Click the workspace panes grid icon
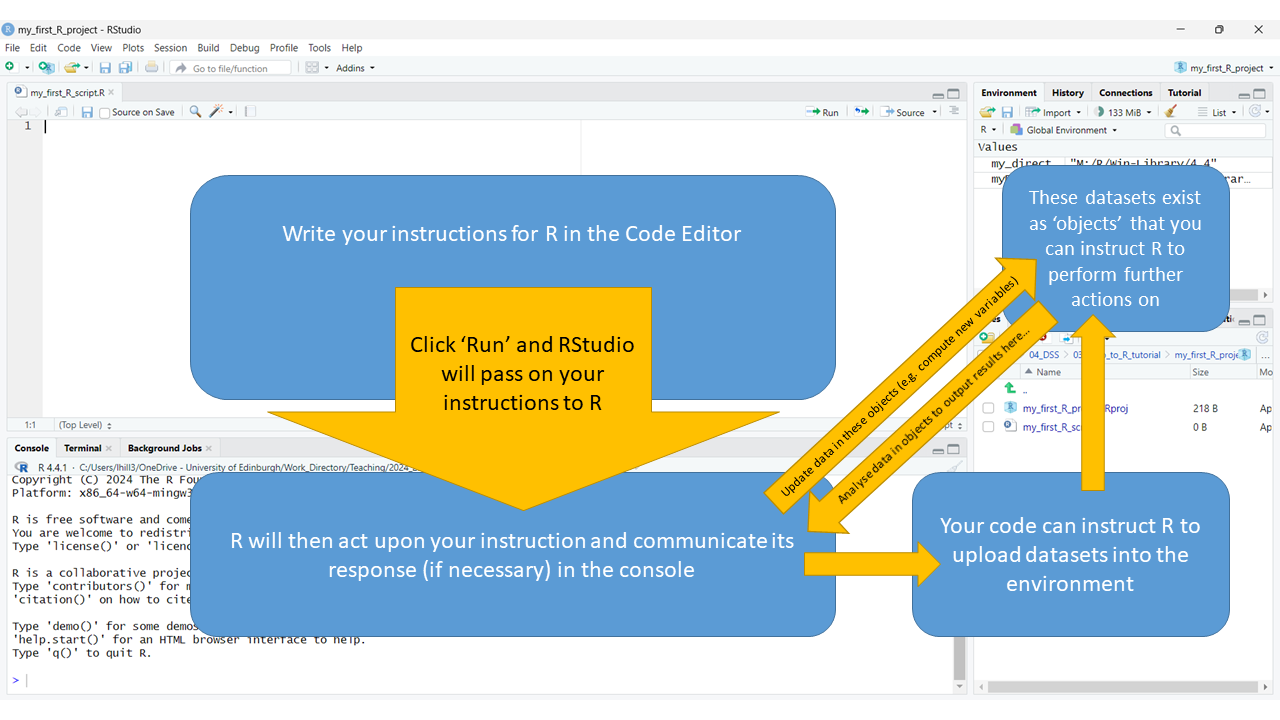The height and width of the screenshot is (720, 1280). (x=312, y=67)
